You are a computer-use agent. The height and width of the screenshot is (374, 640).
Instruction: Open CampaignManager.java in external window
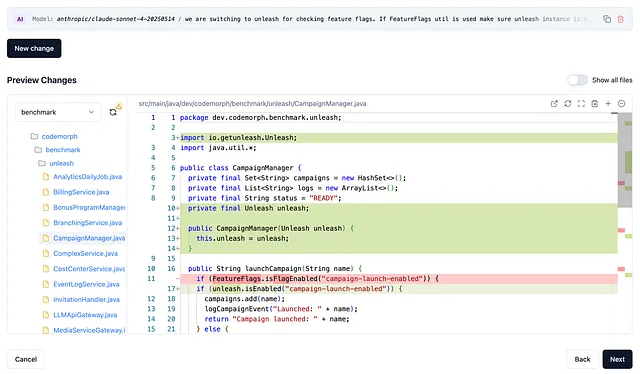554,104
